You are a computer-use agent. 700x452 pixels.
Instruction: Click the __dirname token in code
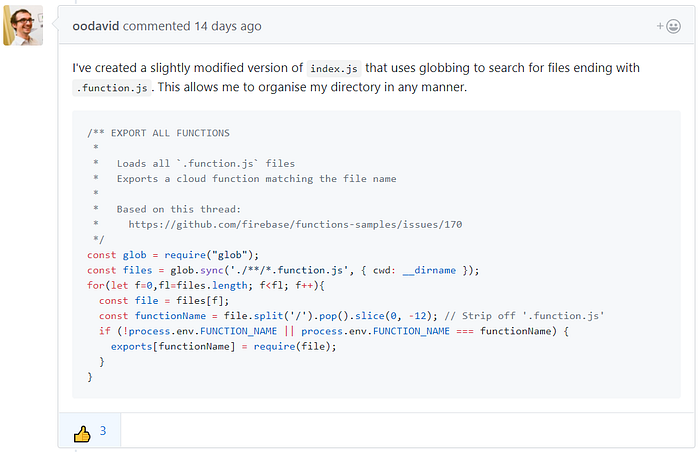pos(429,270)
